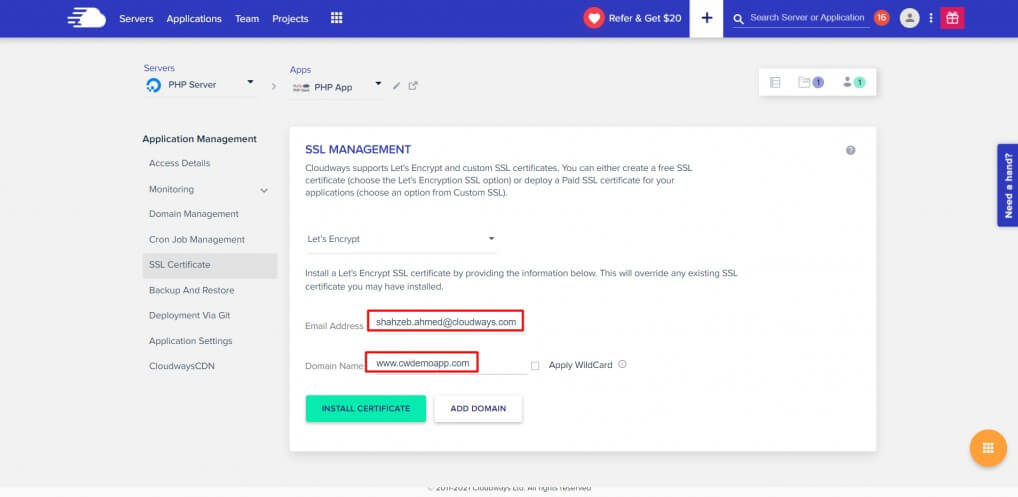
Task: Open Servers in the top navigation
Action: 136,19
